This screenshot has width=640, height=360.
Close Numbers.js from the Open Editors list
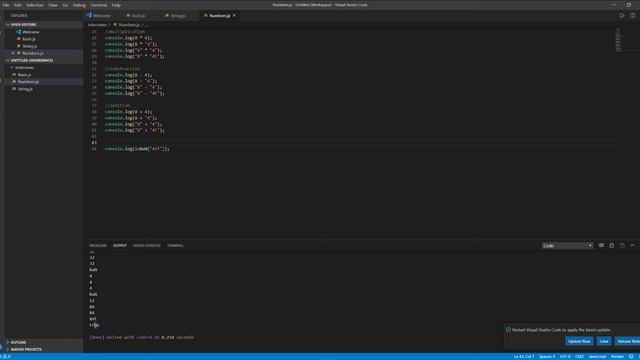tap(13, 53)
